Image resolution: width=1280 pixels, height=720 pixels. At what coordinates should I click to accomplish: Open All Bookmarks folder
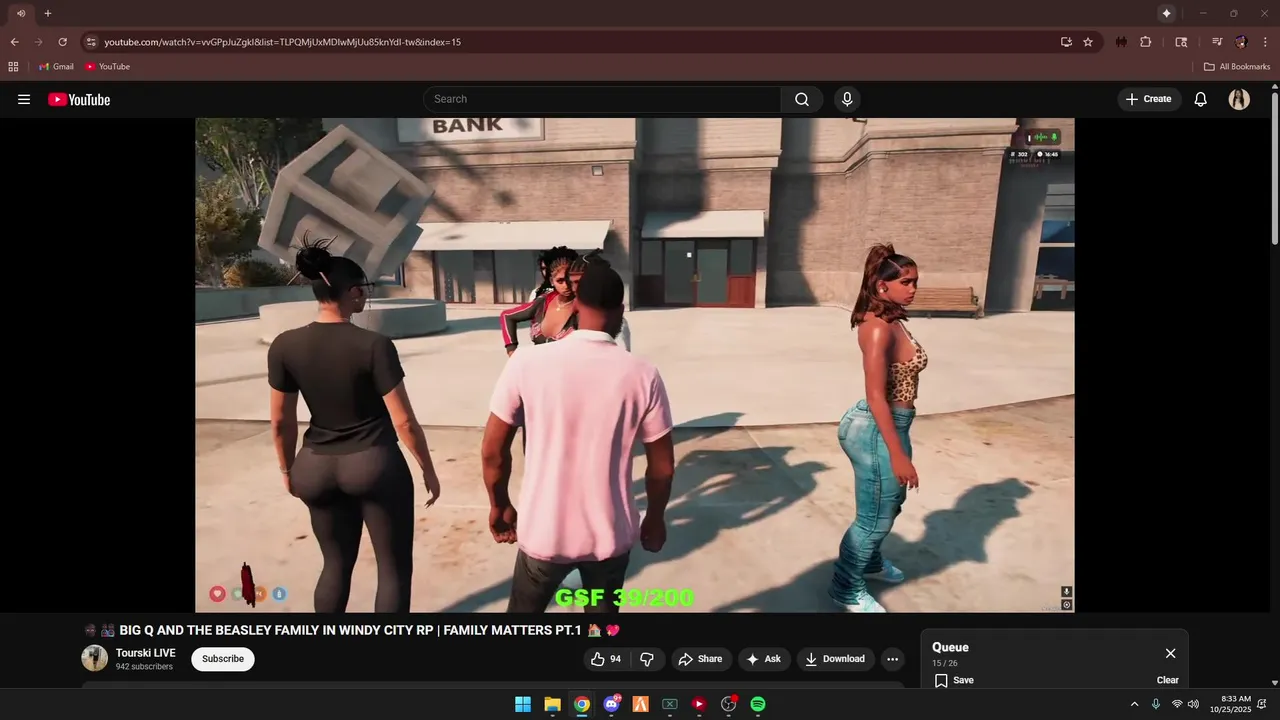[x=1237, y=67]
